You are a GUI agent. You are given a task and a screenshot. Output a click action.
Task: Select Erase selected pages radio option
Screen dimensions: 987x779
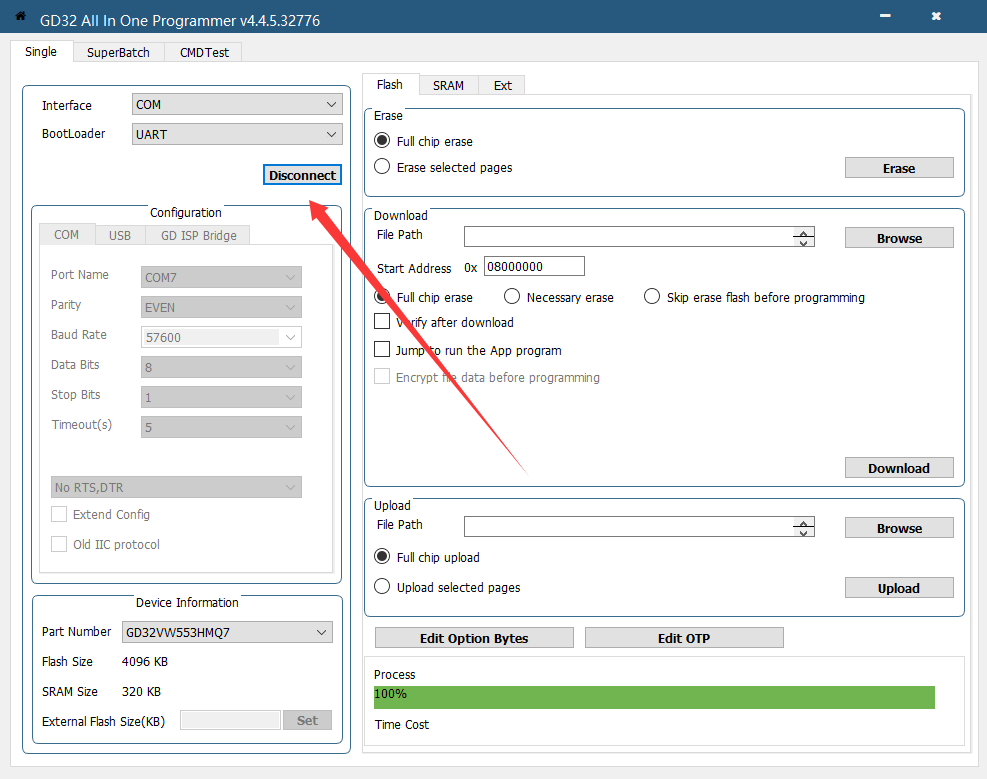pos(382,167)
